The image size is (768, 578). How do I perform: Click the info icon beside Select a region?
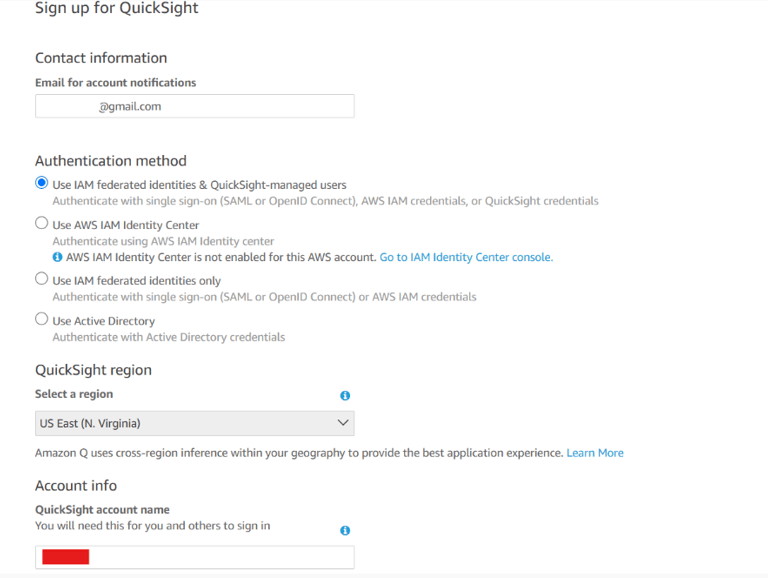tap(345, 396)
